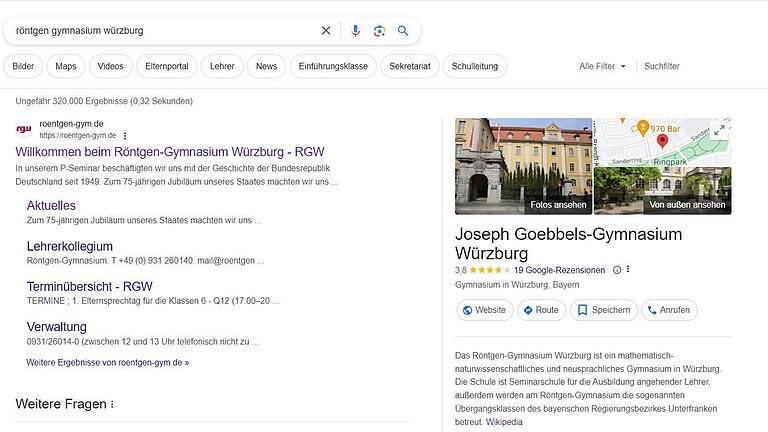
Task: Open the Alle Filter dropdown
Action: (x=602, y=66)
